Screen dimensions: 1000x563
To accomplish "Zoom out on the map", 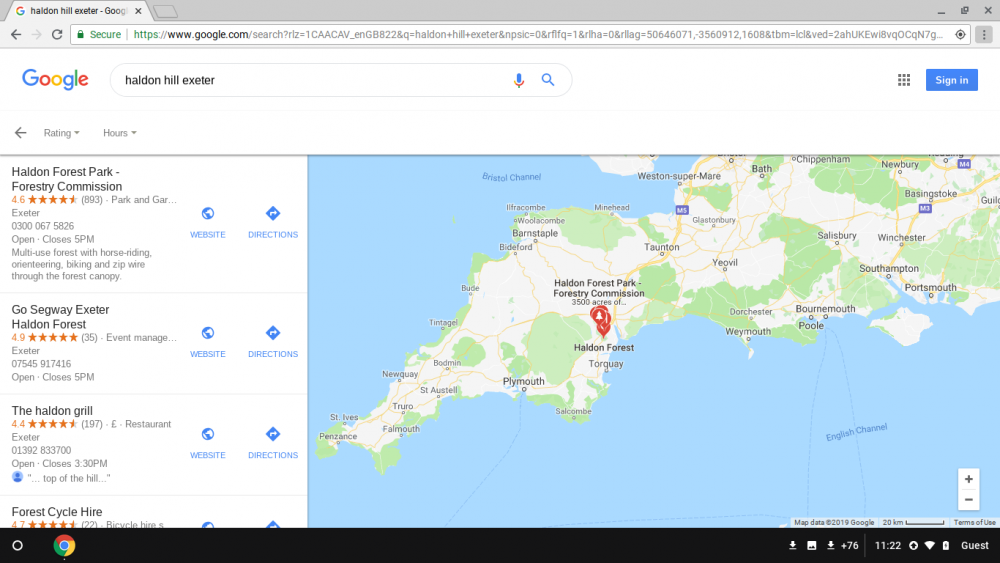I will (x=968, y=500).
